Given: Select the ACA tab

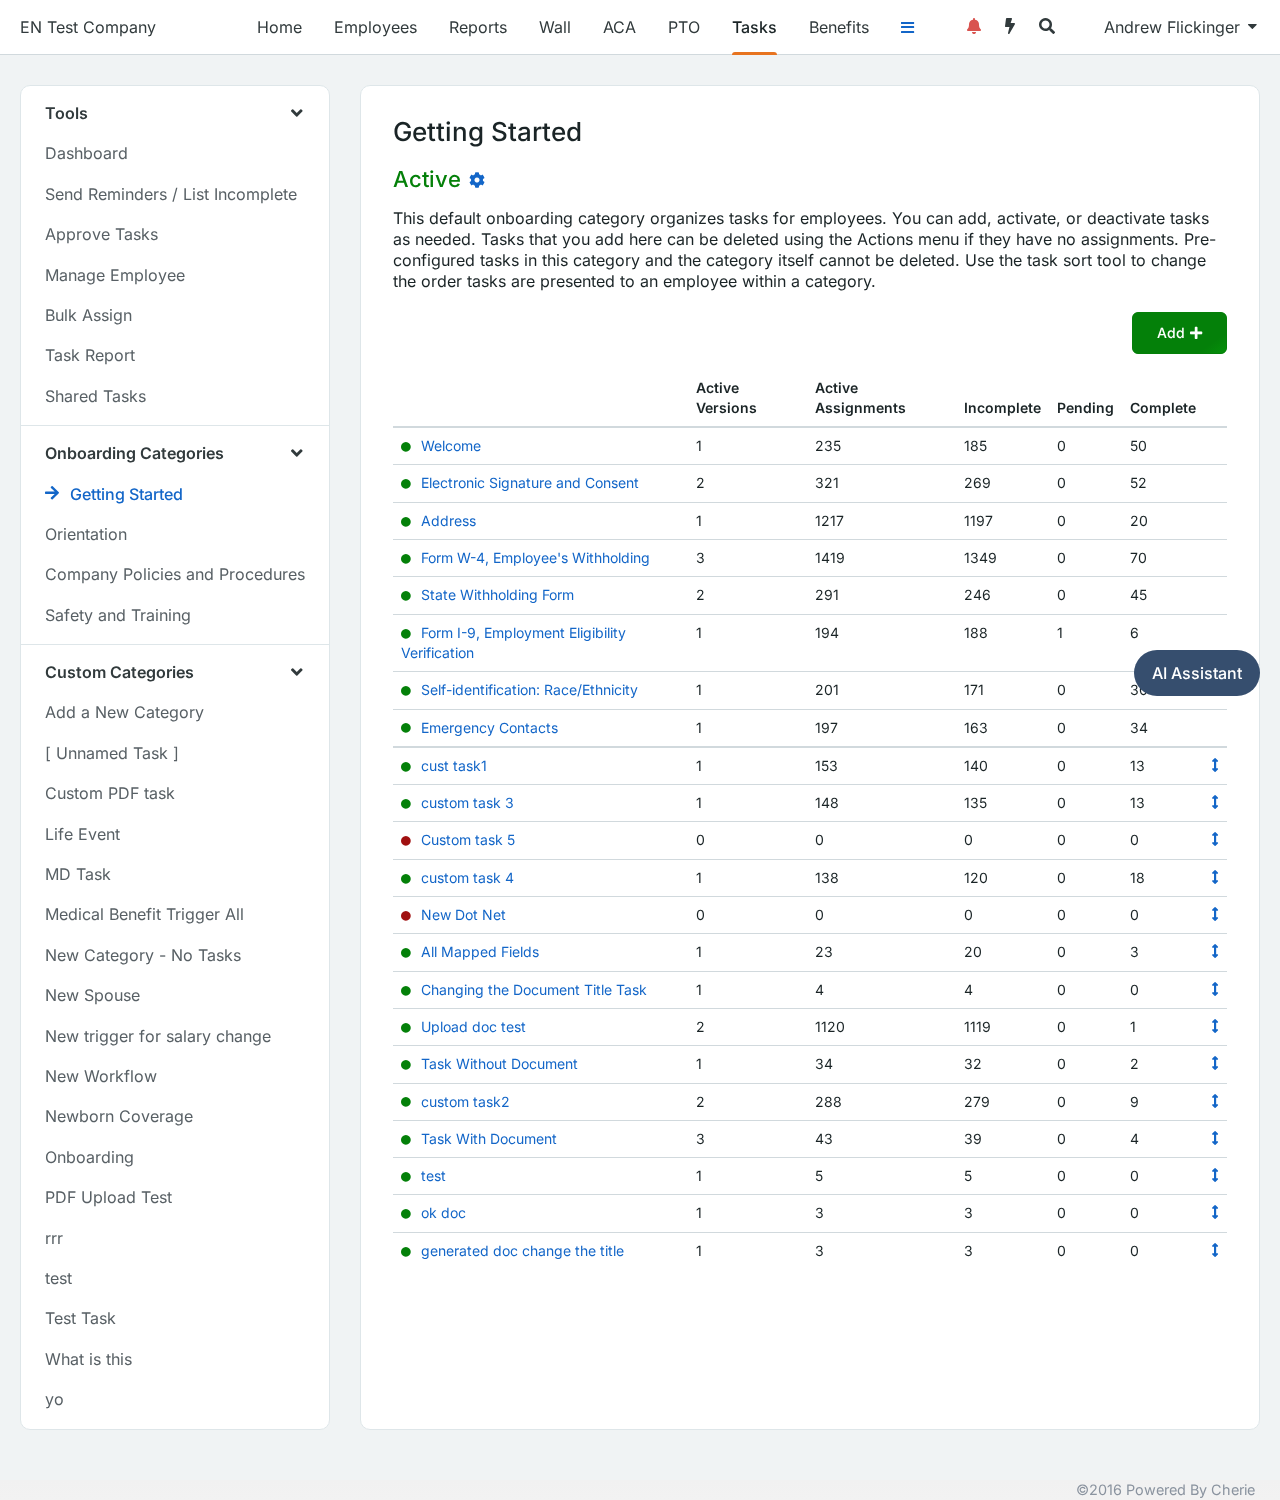Looking at the screenshot, I should click(619, 27).
